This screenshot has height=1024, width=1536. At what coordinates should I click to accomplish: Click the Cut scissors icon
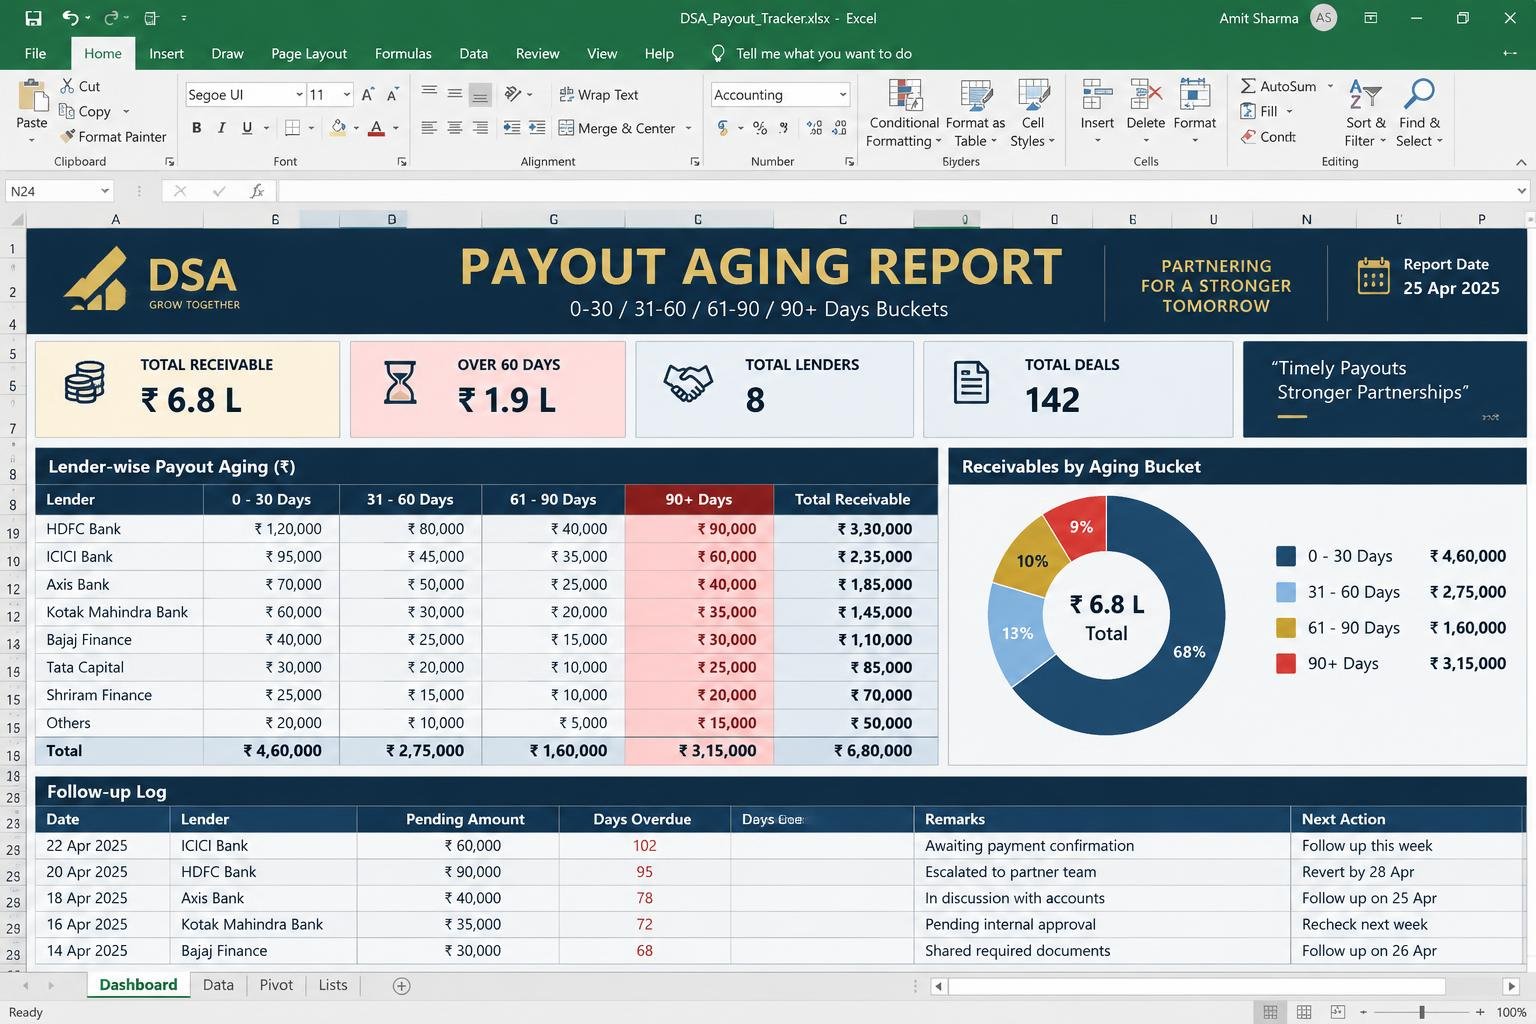tap(67, 86)
